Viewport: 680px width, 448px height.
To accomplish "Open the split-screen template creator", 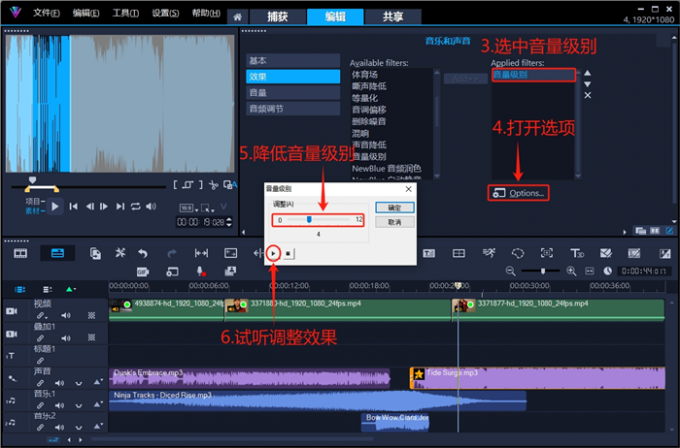I will point(459,253).
